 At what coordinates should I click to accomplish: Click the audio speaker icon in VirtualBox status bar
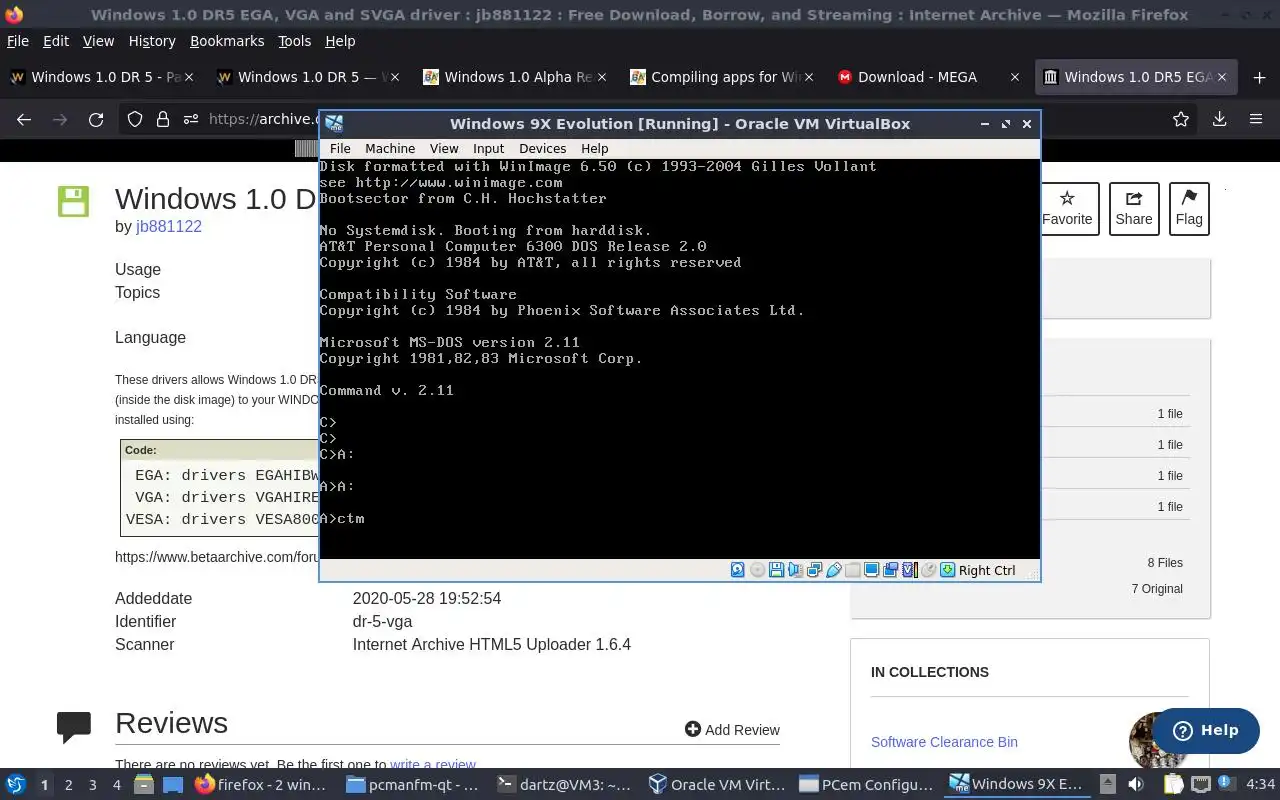[x=795, y=570]
